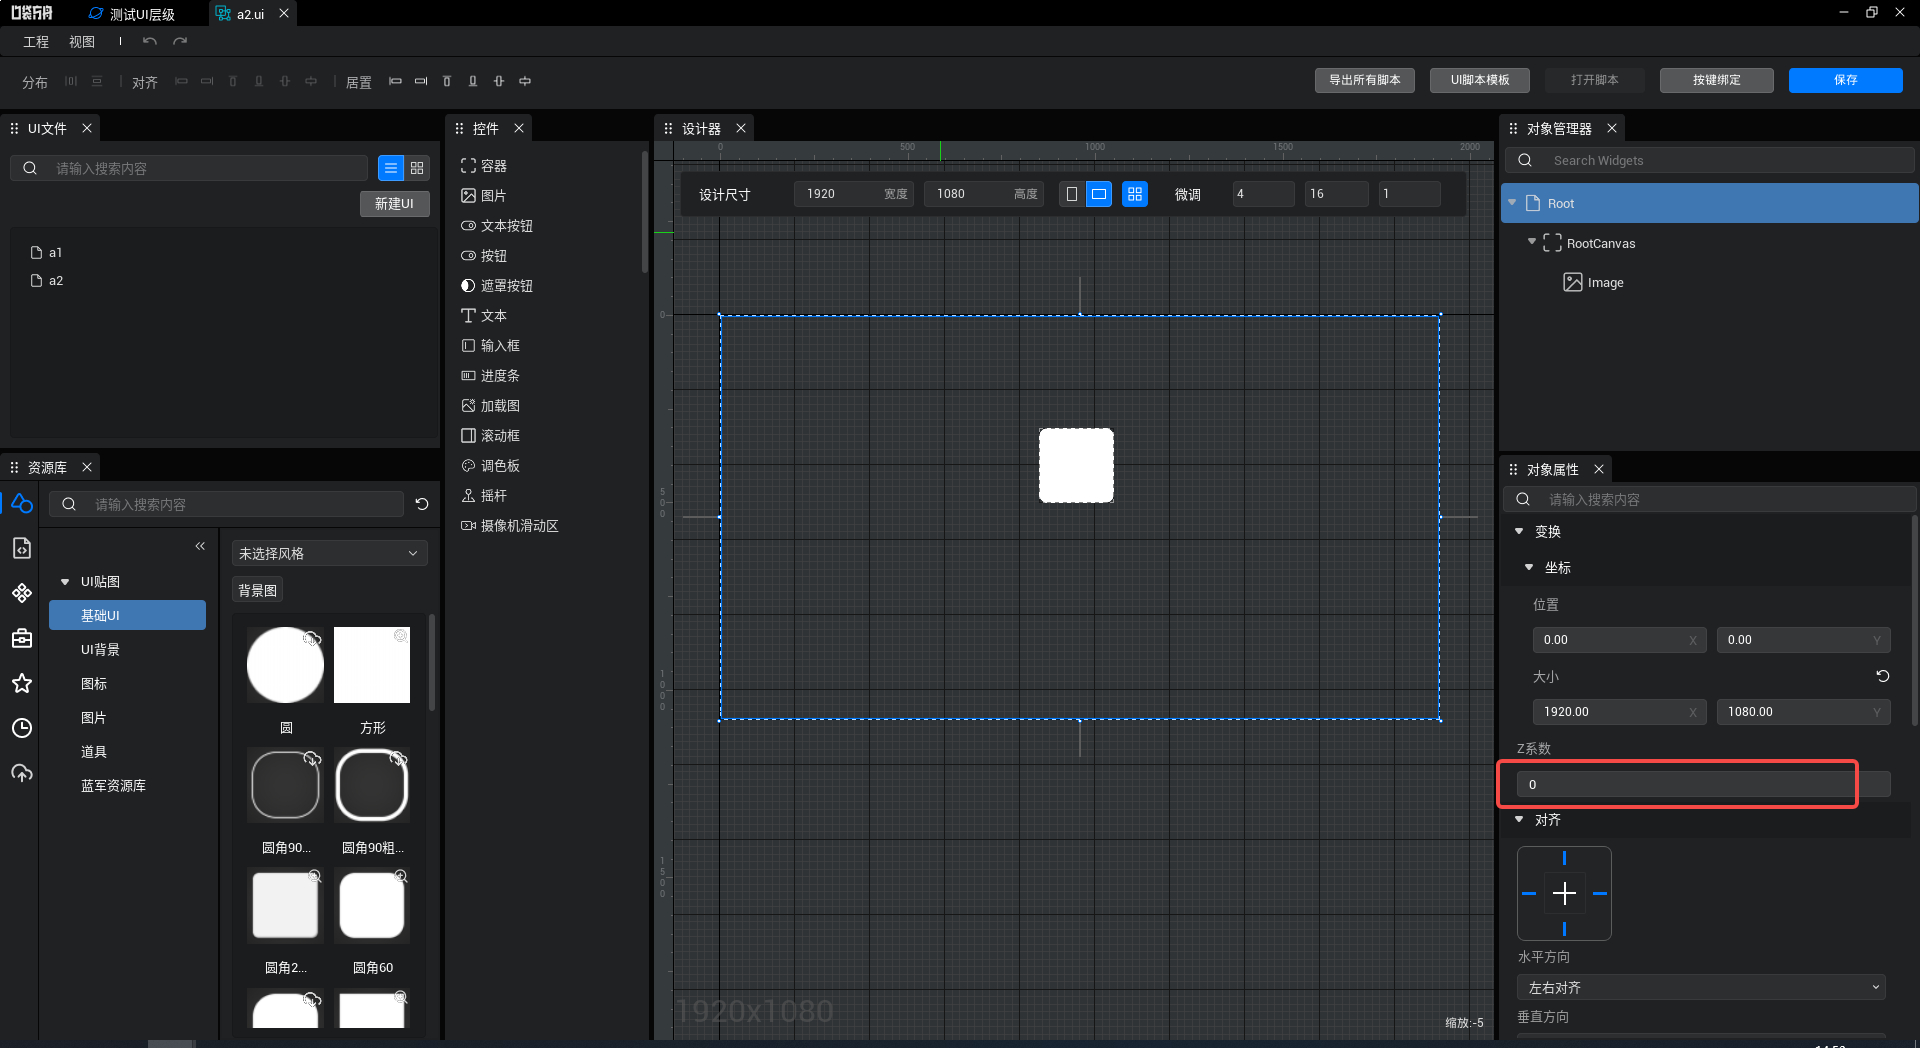Click the blue 保存 save button
This screenshot has width=1920, height=1048.
tap(1845, 80)
